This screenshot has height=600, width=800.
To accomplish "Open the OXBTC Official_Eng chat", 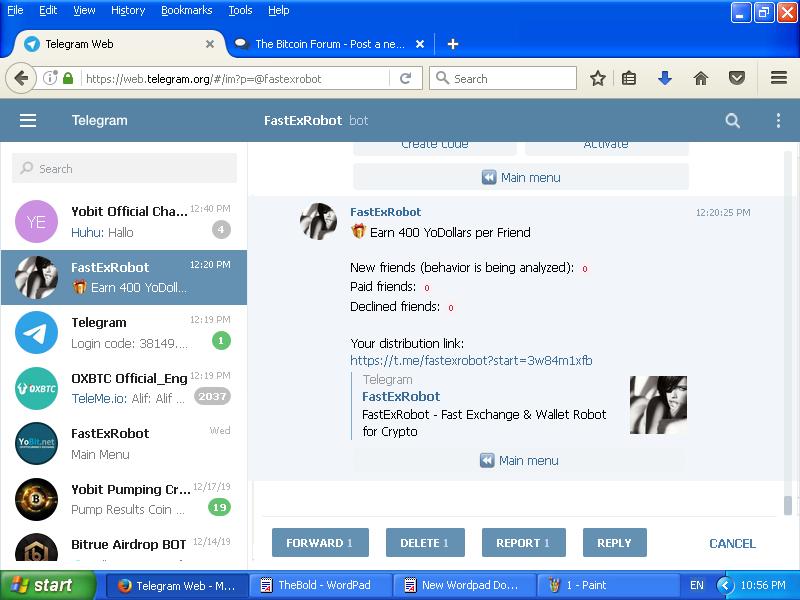I will 124,388.
